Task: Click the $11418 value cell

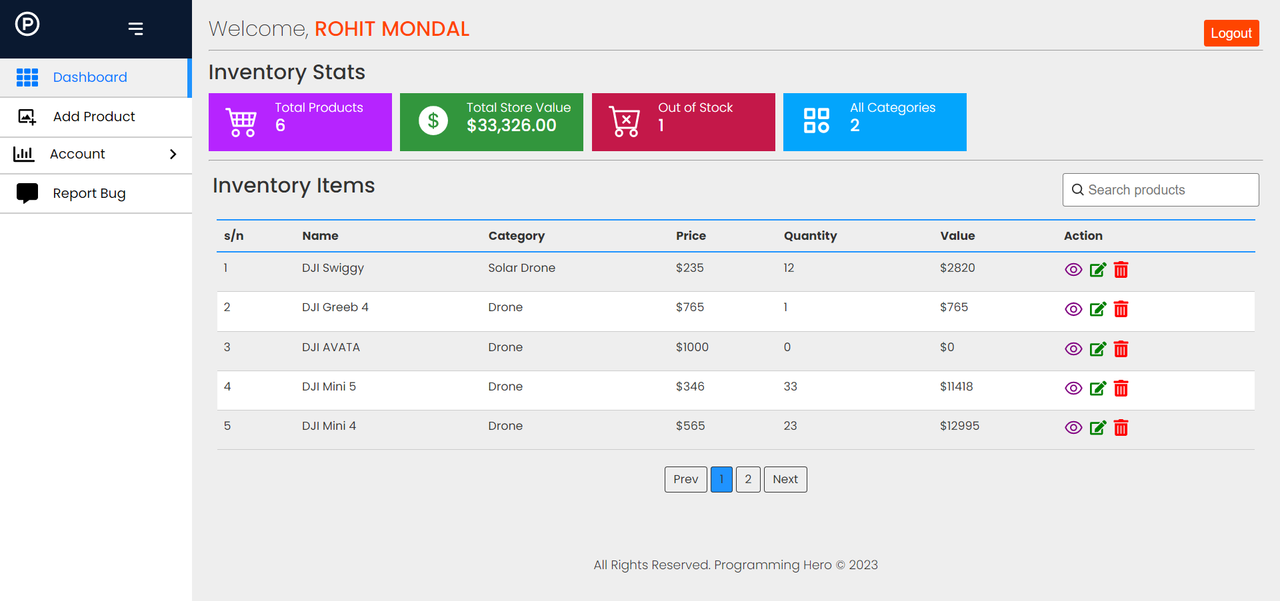Action: (x=956, y=386)
